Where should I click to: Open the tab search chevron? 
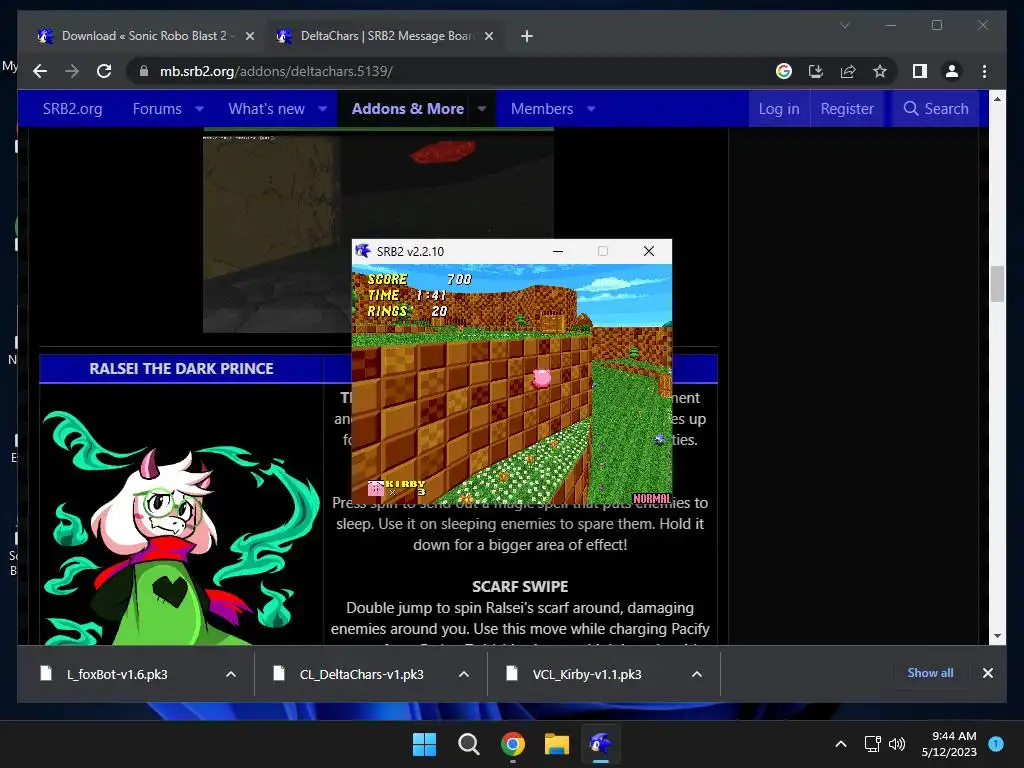click(844, 25)
